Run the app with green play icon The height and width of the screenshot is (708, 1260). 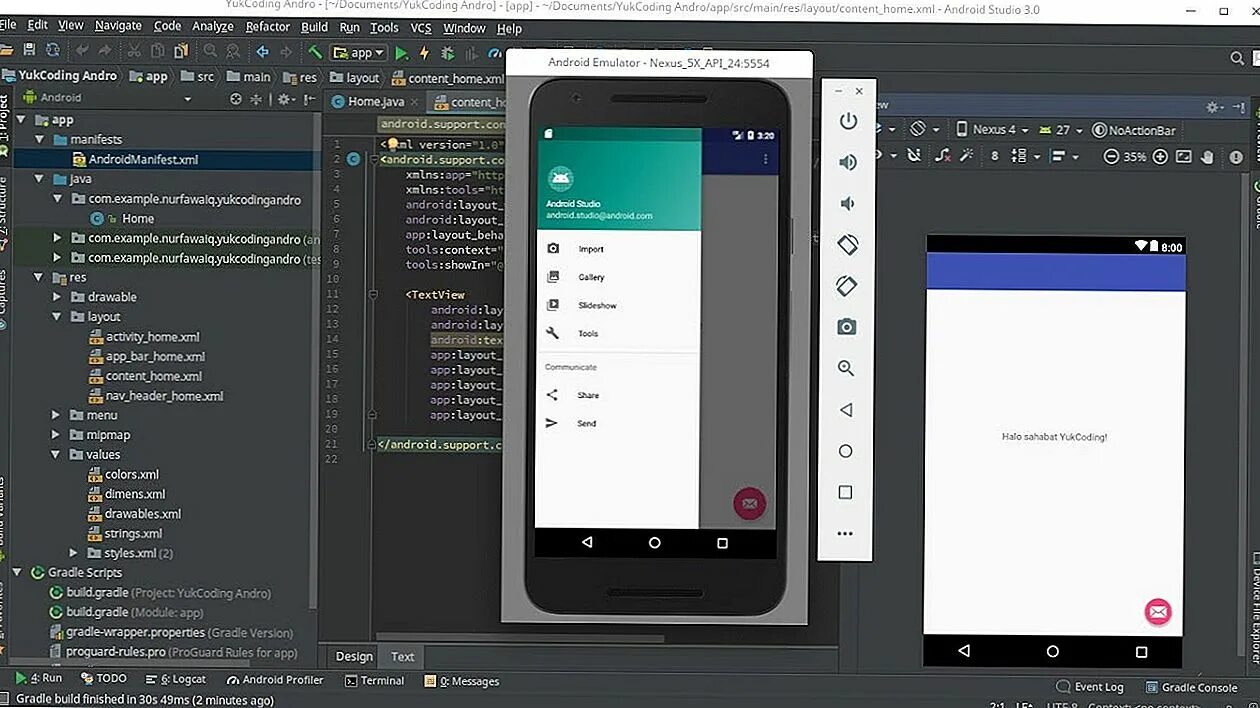coord(401,52)
